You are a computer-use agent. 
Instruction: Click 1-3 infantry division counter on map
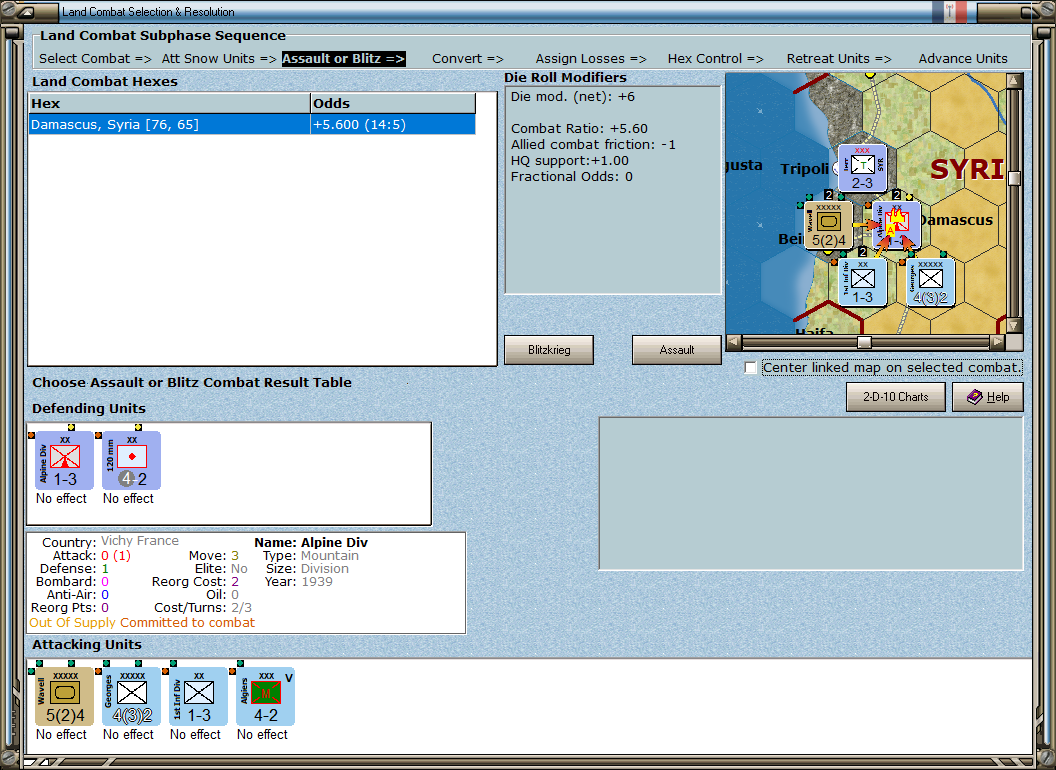tap(862, 283)
